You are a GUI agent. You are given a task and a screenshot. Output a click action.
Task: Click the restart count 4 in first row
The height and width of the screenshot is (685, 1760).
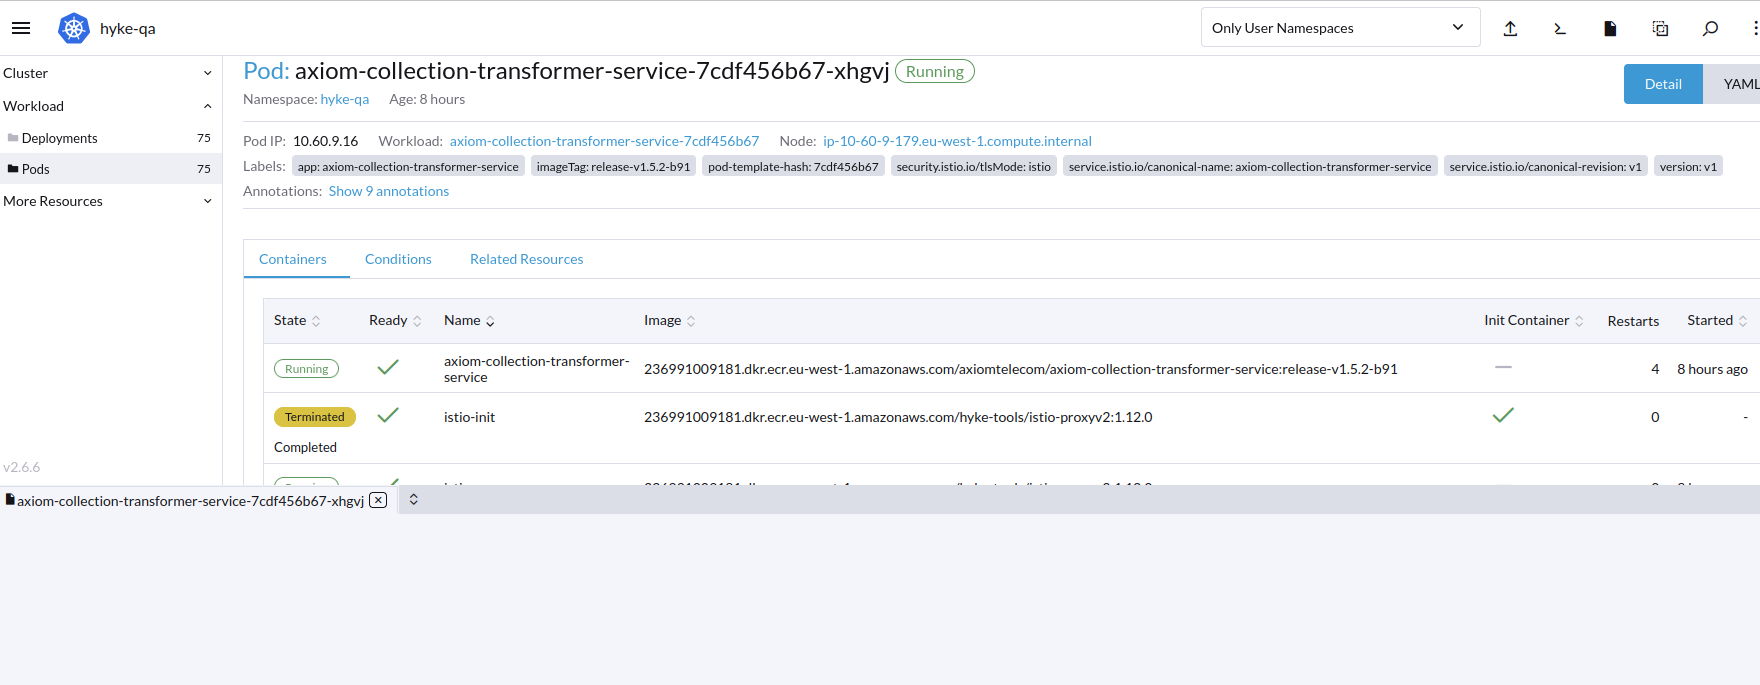coord(1655,369)
